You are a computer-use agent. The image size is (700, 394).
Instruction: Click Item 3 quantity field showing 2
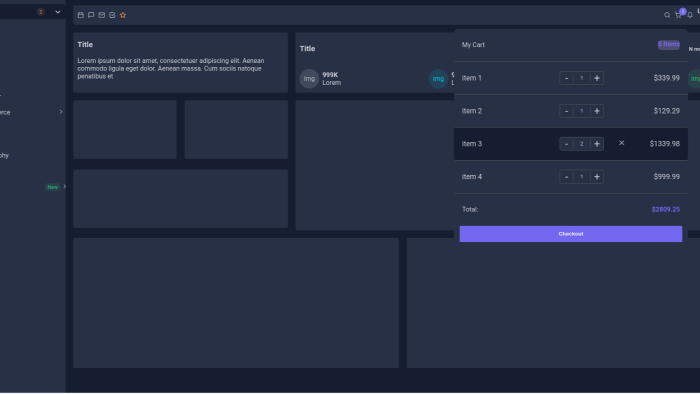[582, 144]
